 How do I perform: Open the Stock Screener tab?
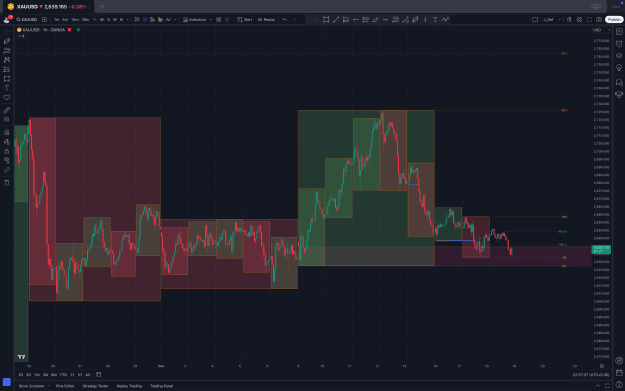coord(31,386)
